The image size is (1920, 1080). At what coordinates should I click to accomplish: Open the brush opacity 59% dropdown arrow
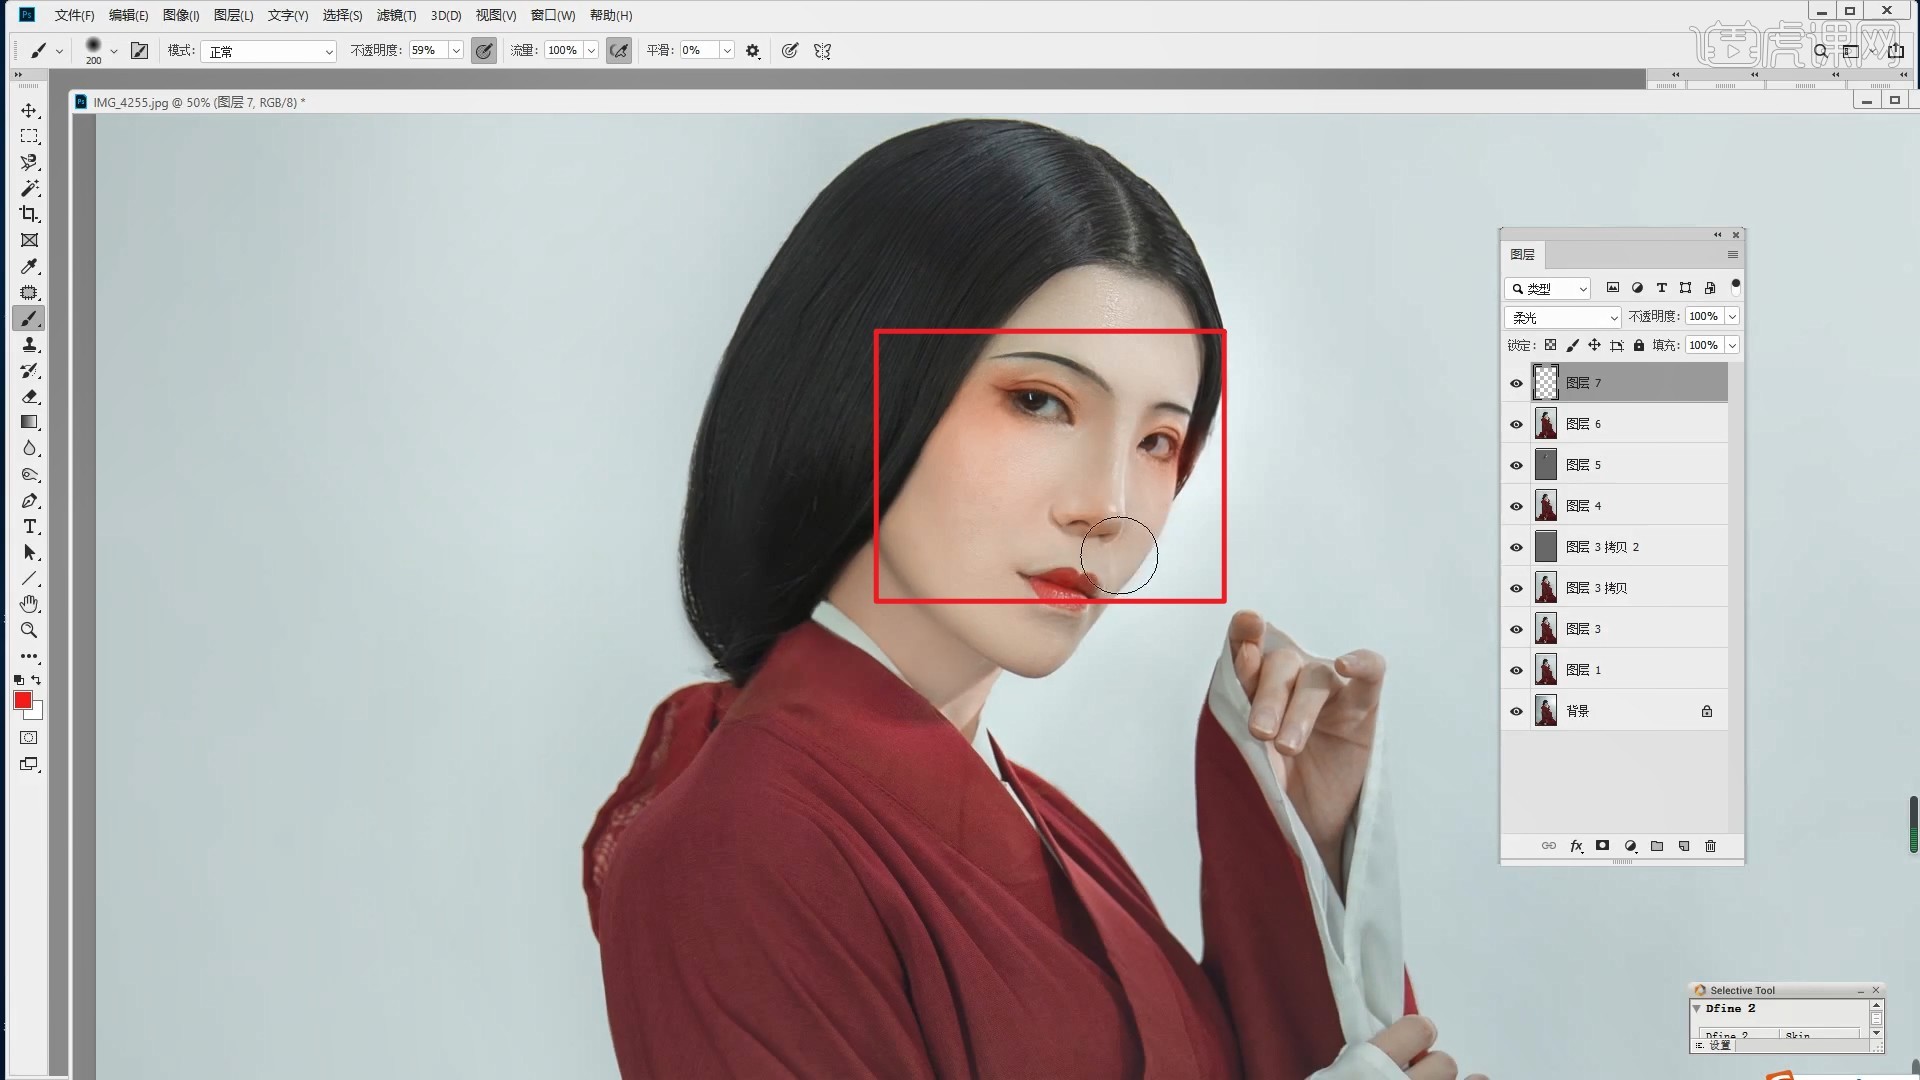(x=456, y=51)
